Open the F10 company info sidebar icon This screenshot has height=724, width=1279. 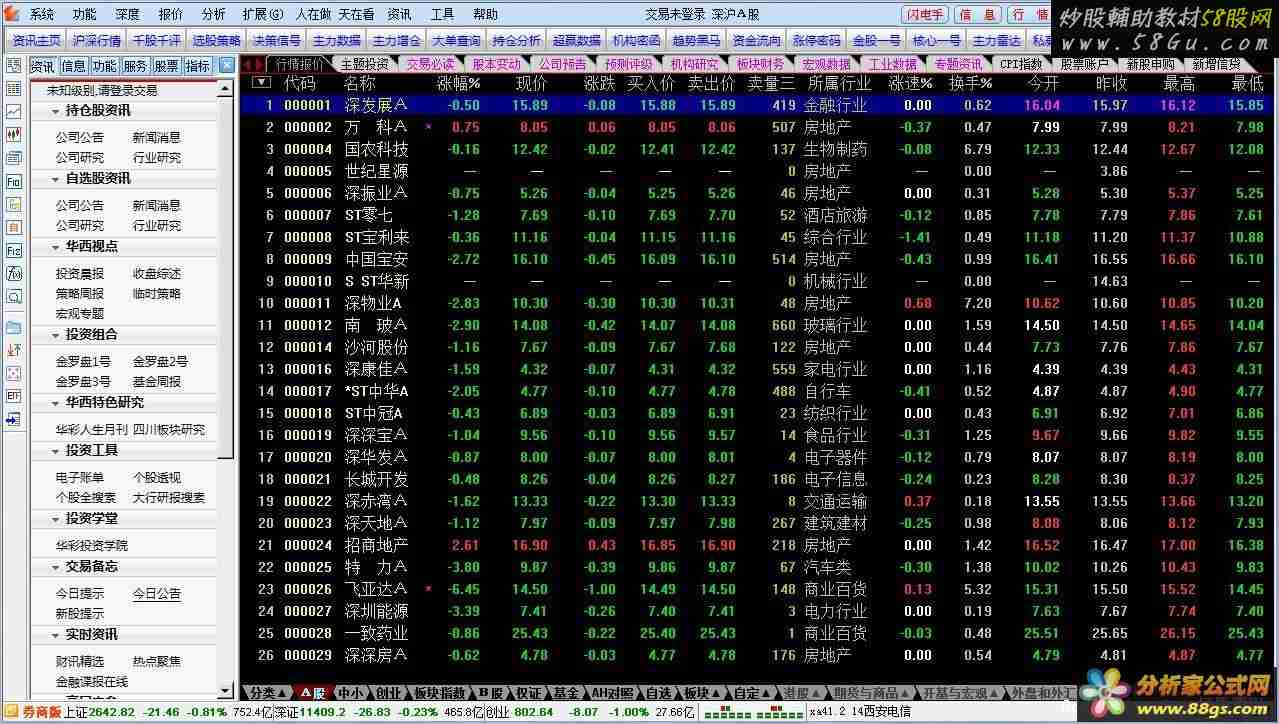(14, 182)
